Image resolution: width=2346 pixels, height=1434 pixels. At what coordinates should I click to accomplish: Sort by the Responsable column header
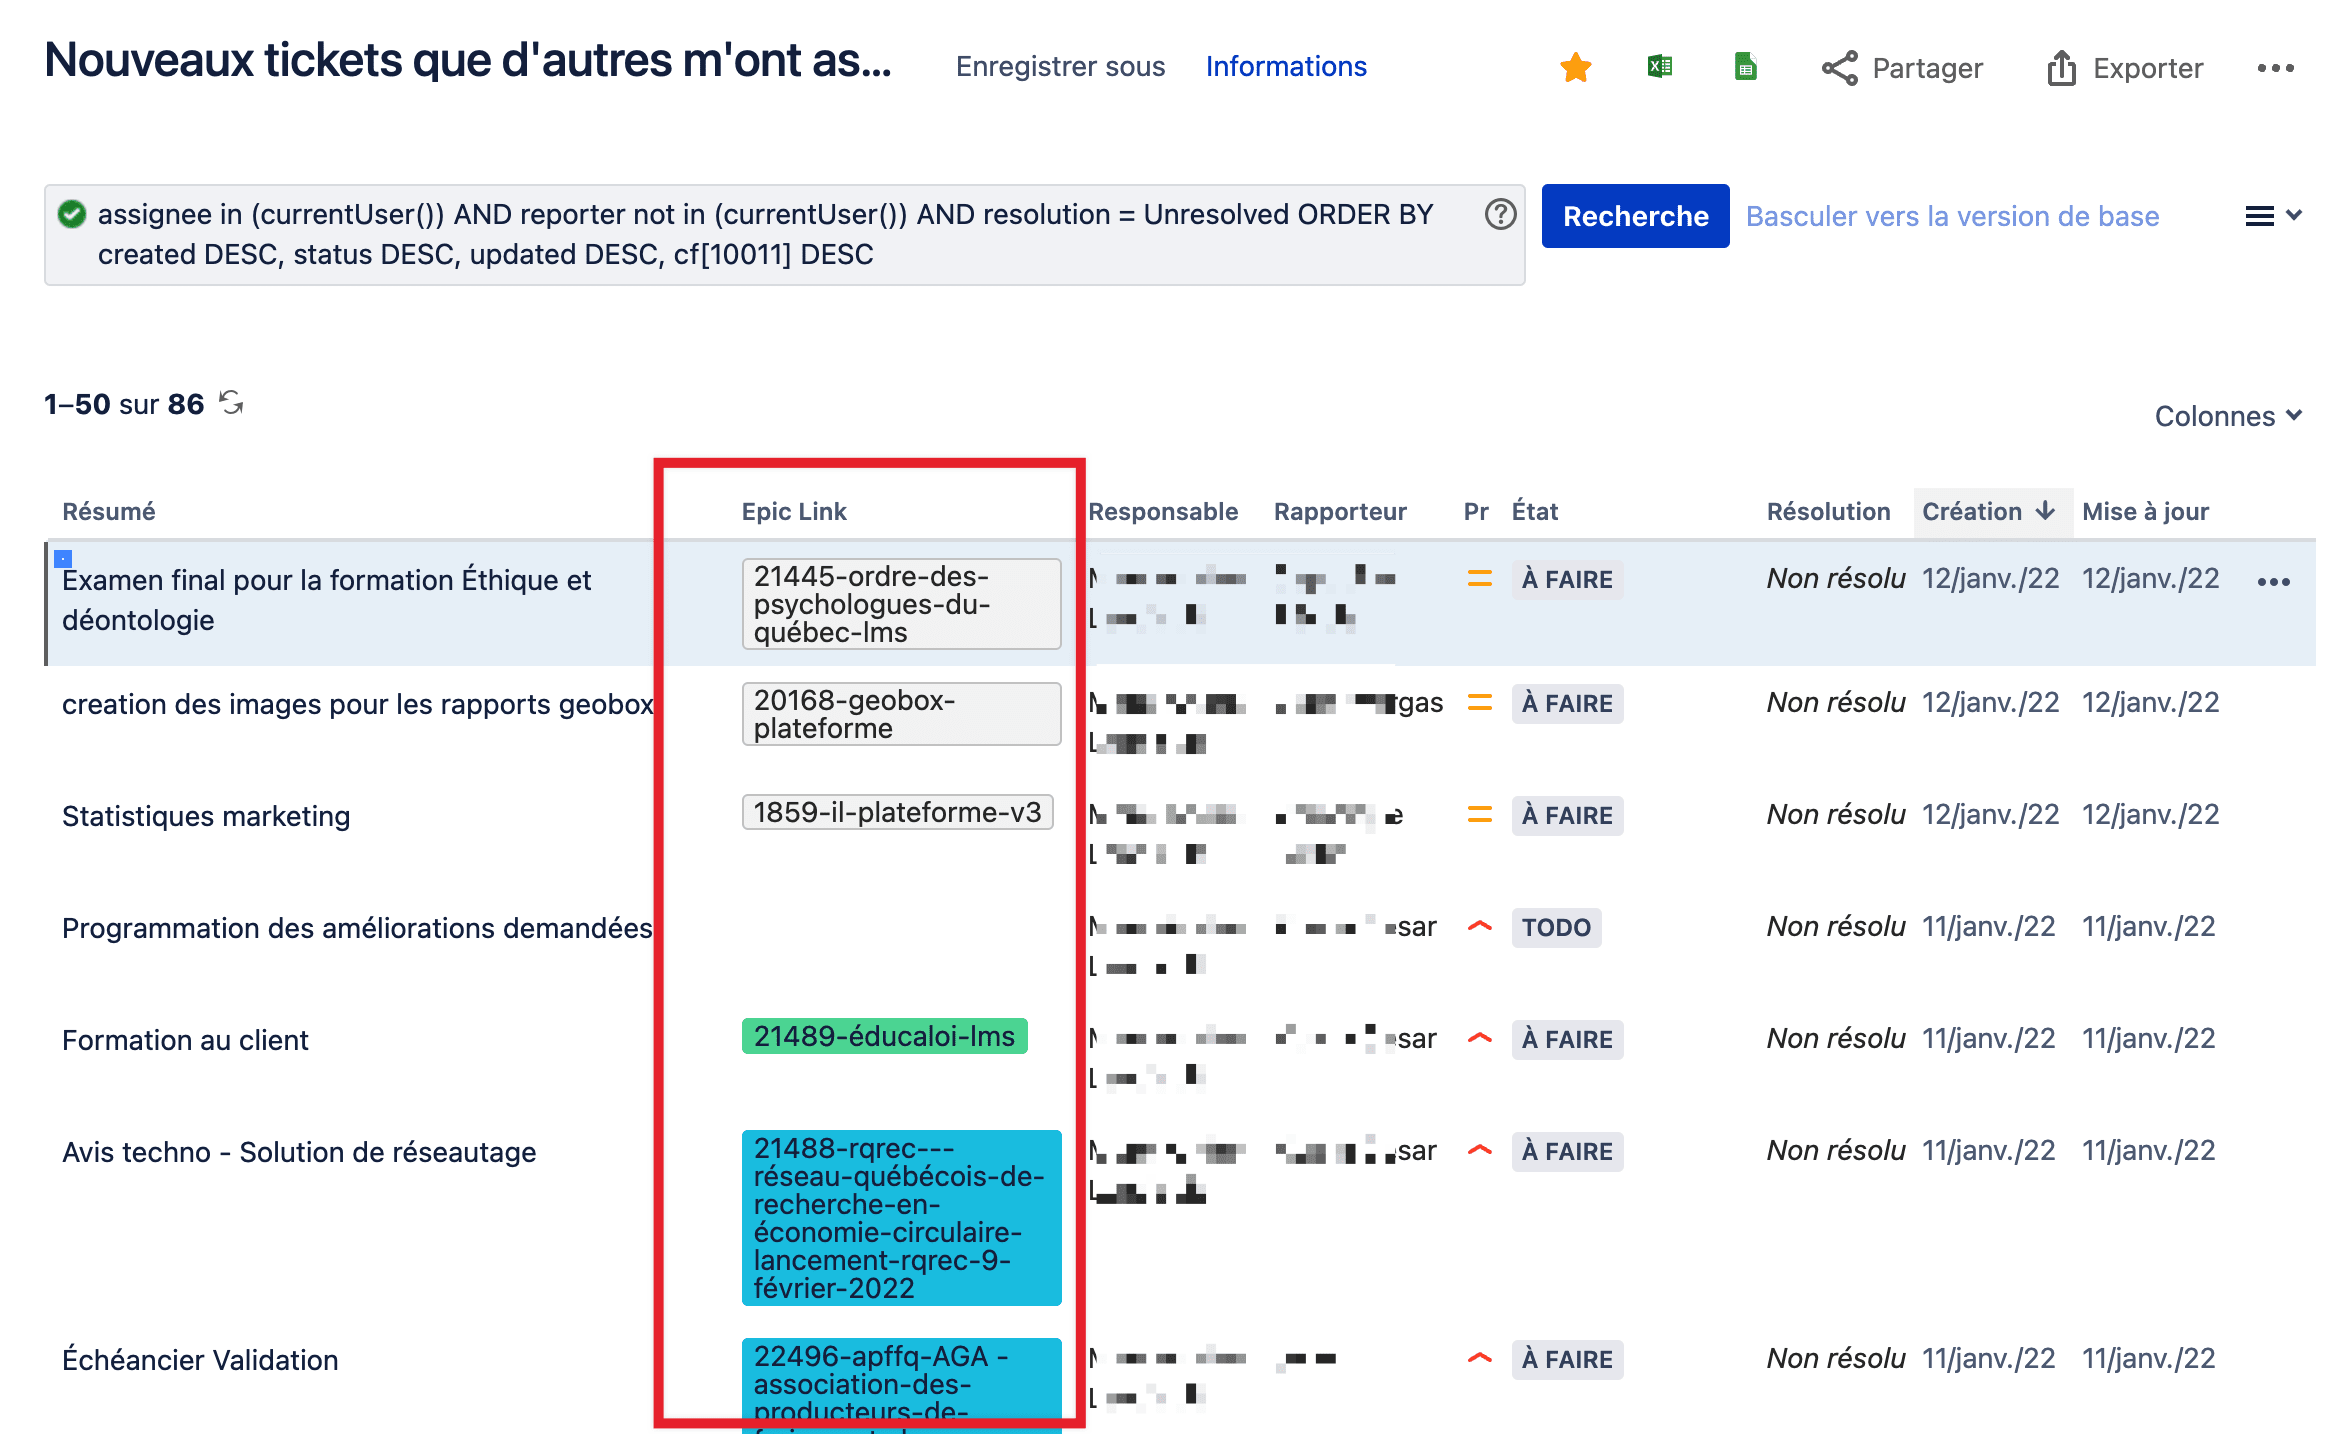(1163, 511)
